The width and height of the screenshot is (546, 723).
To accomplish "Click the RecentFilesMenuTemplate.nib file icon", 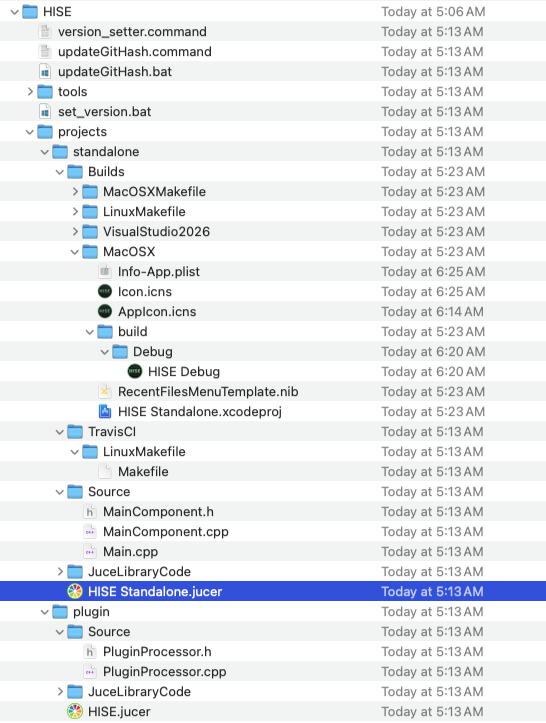I will 105,391.
